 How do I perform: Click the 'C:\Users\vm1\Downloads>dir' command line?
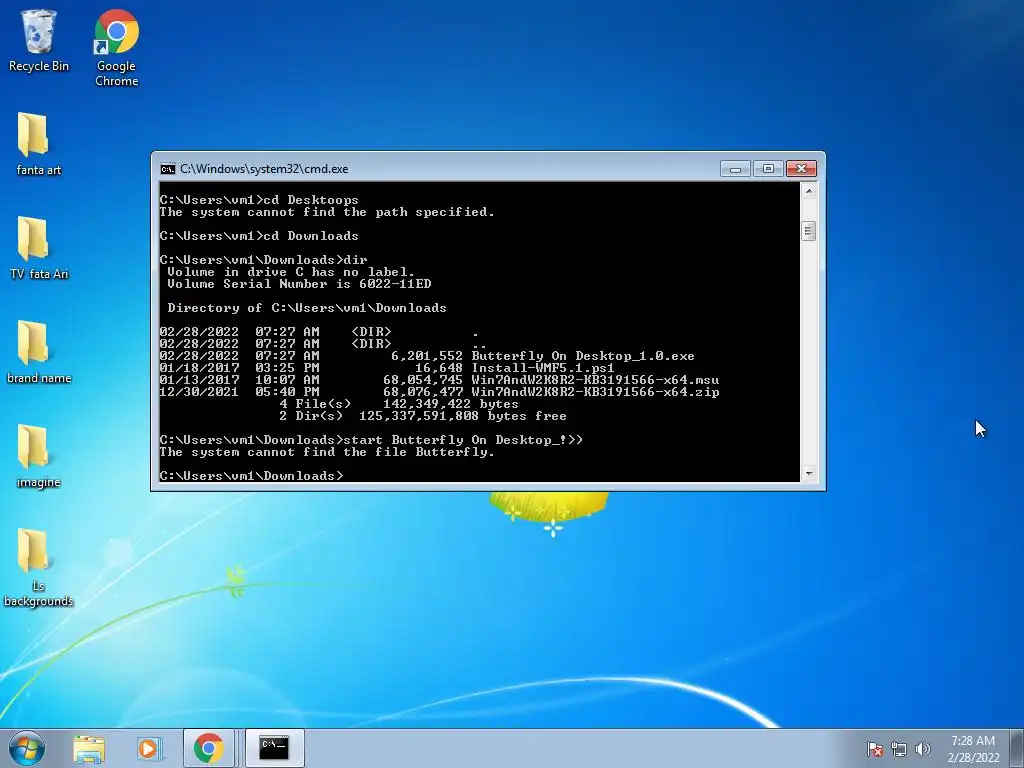(263, 260)
